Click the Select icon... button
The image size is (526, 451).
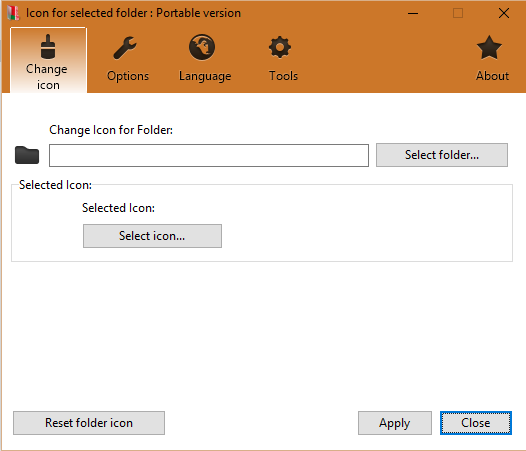152,236
